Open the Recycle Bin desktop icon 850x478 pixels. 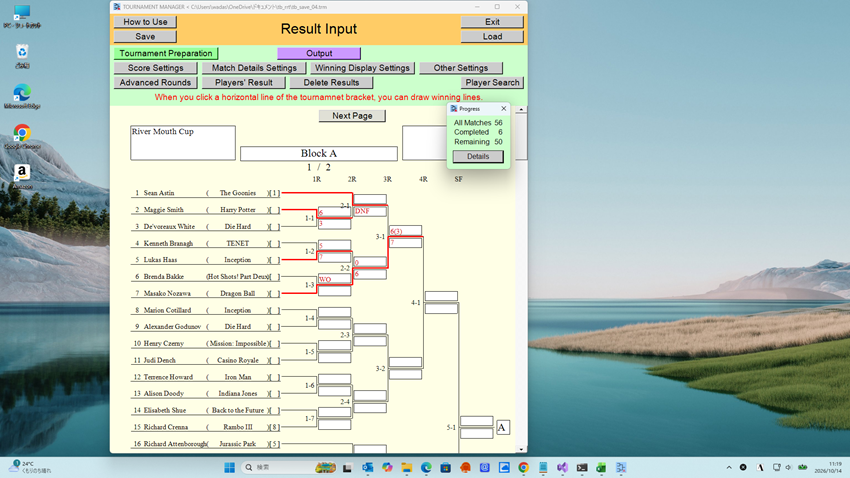point(22,56)
